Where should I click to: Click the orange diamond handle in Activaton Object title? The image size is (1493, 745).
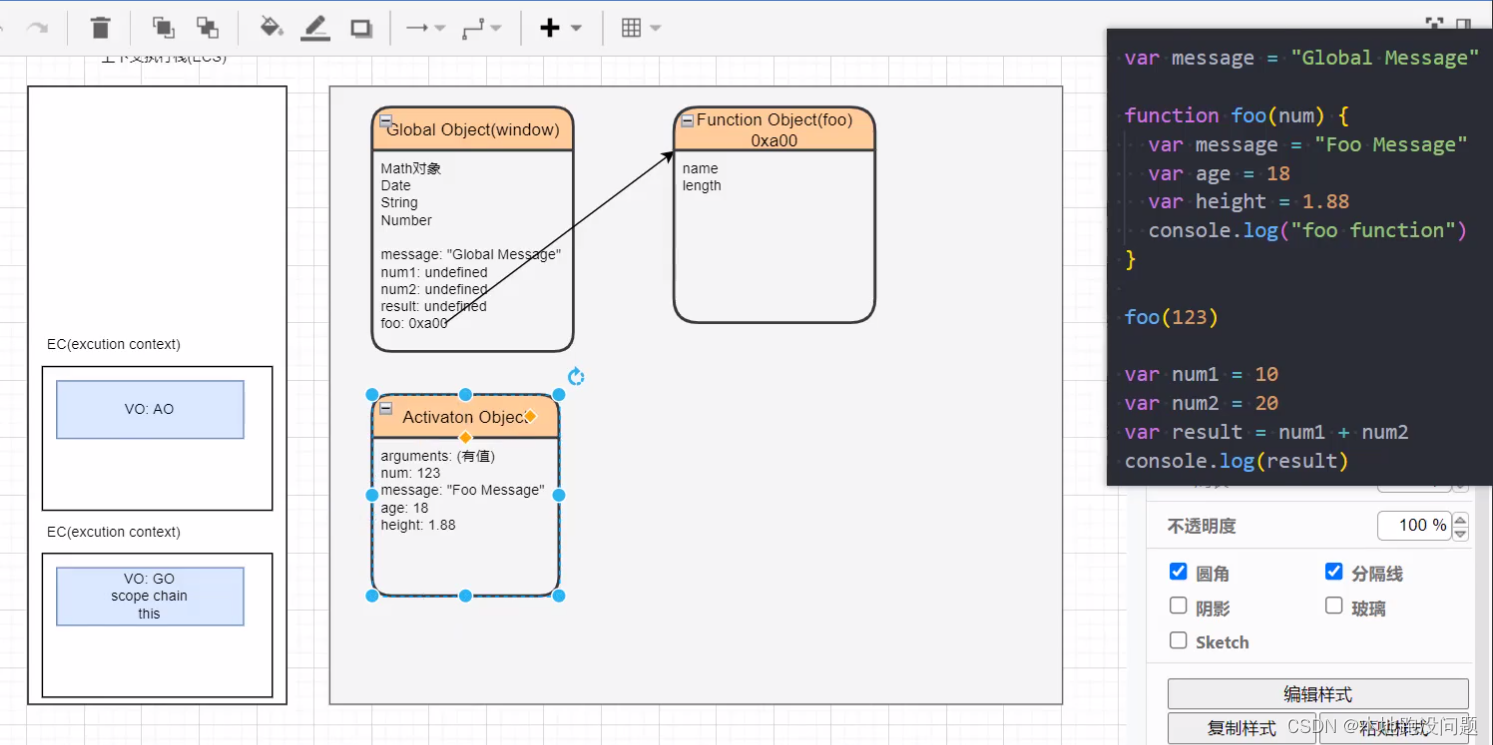(x=530, y=416)
